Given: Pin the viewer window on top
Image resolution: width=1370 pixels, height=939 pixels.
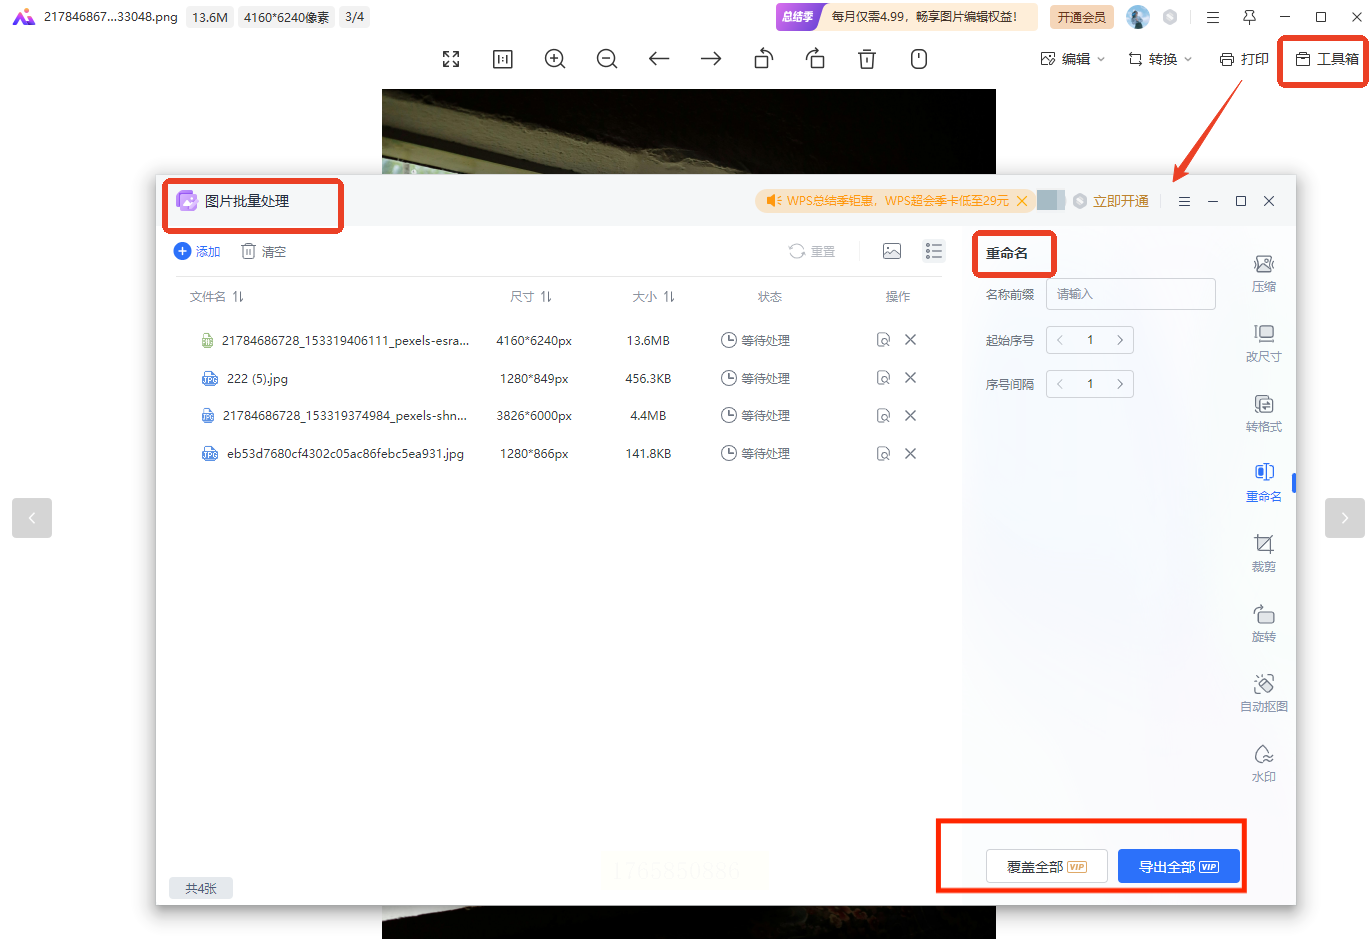Looking at the screenshot, I should coord(1249,17).
